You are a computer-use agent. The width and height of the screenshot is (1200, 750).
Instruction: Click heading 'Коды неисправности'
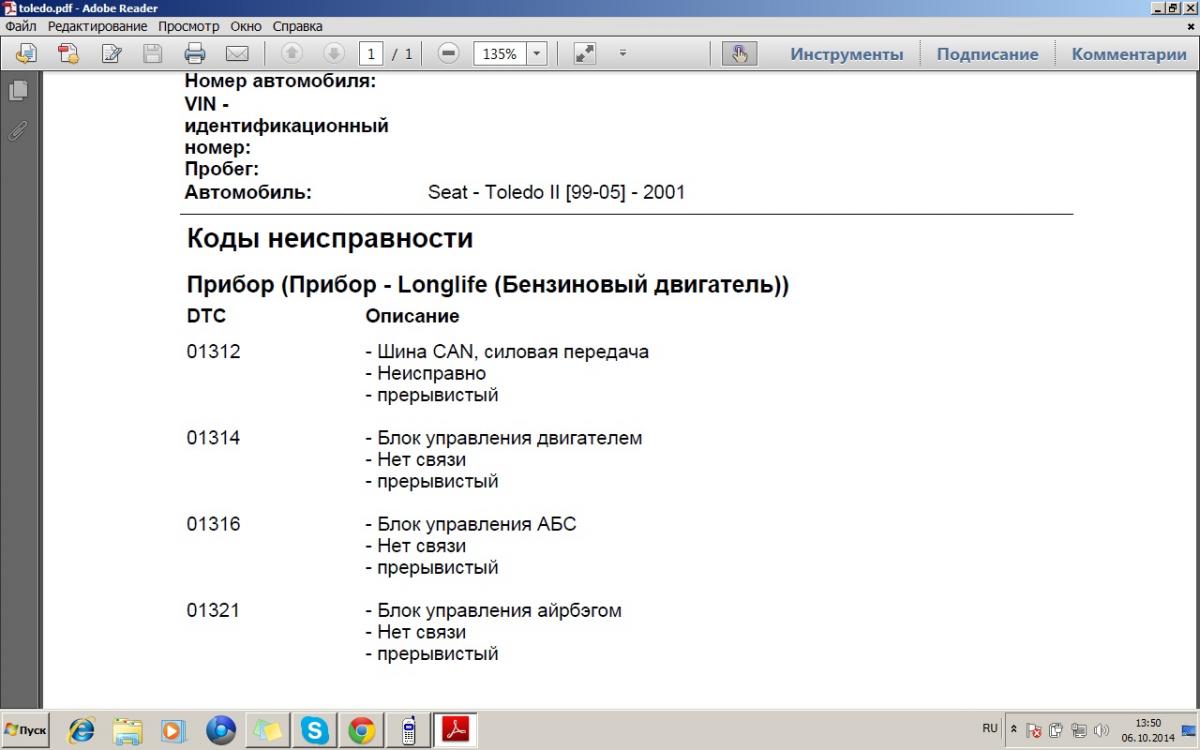[330, 239]
